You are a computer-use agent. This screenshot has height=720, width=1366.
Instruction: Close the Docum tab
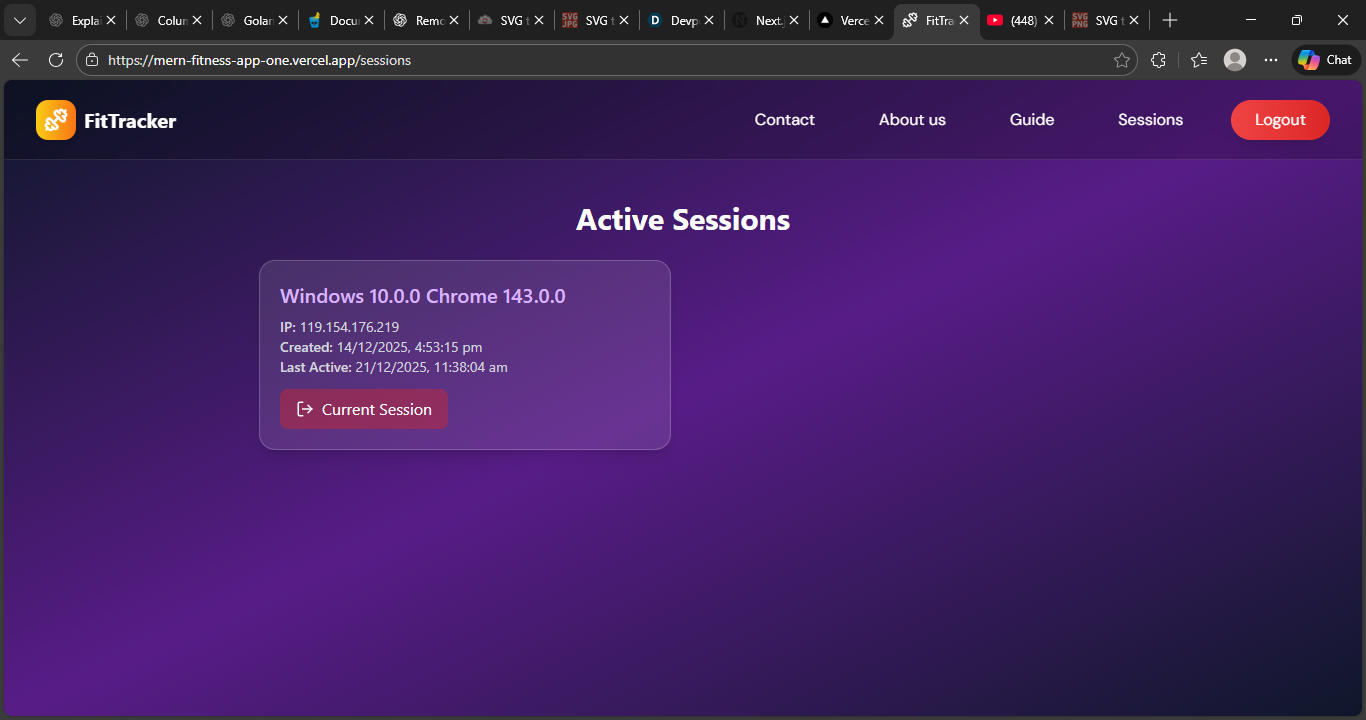pyautogui.click(x=369, y=20)
